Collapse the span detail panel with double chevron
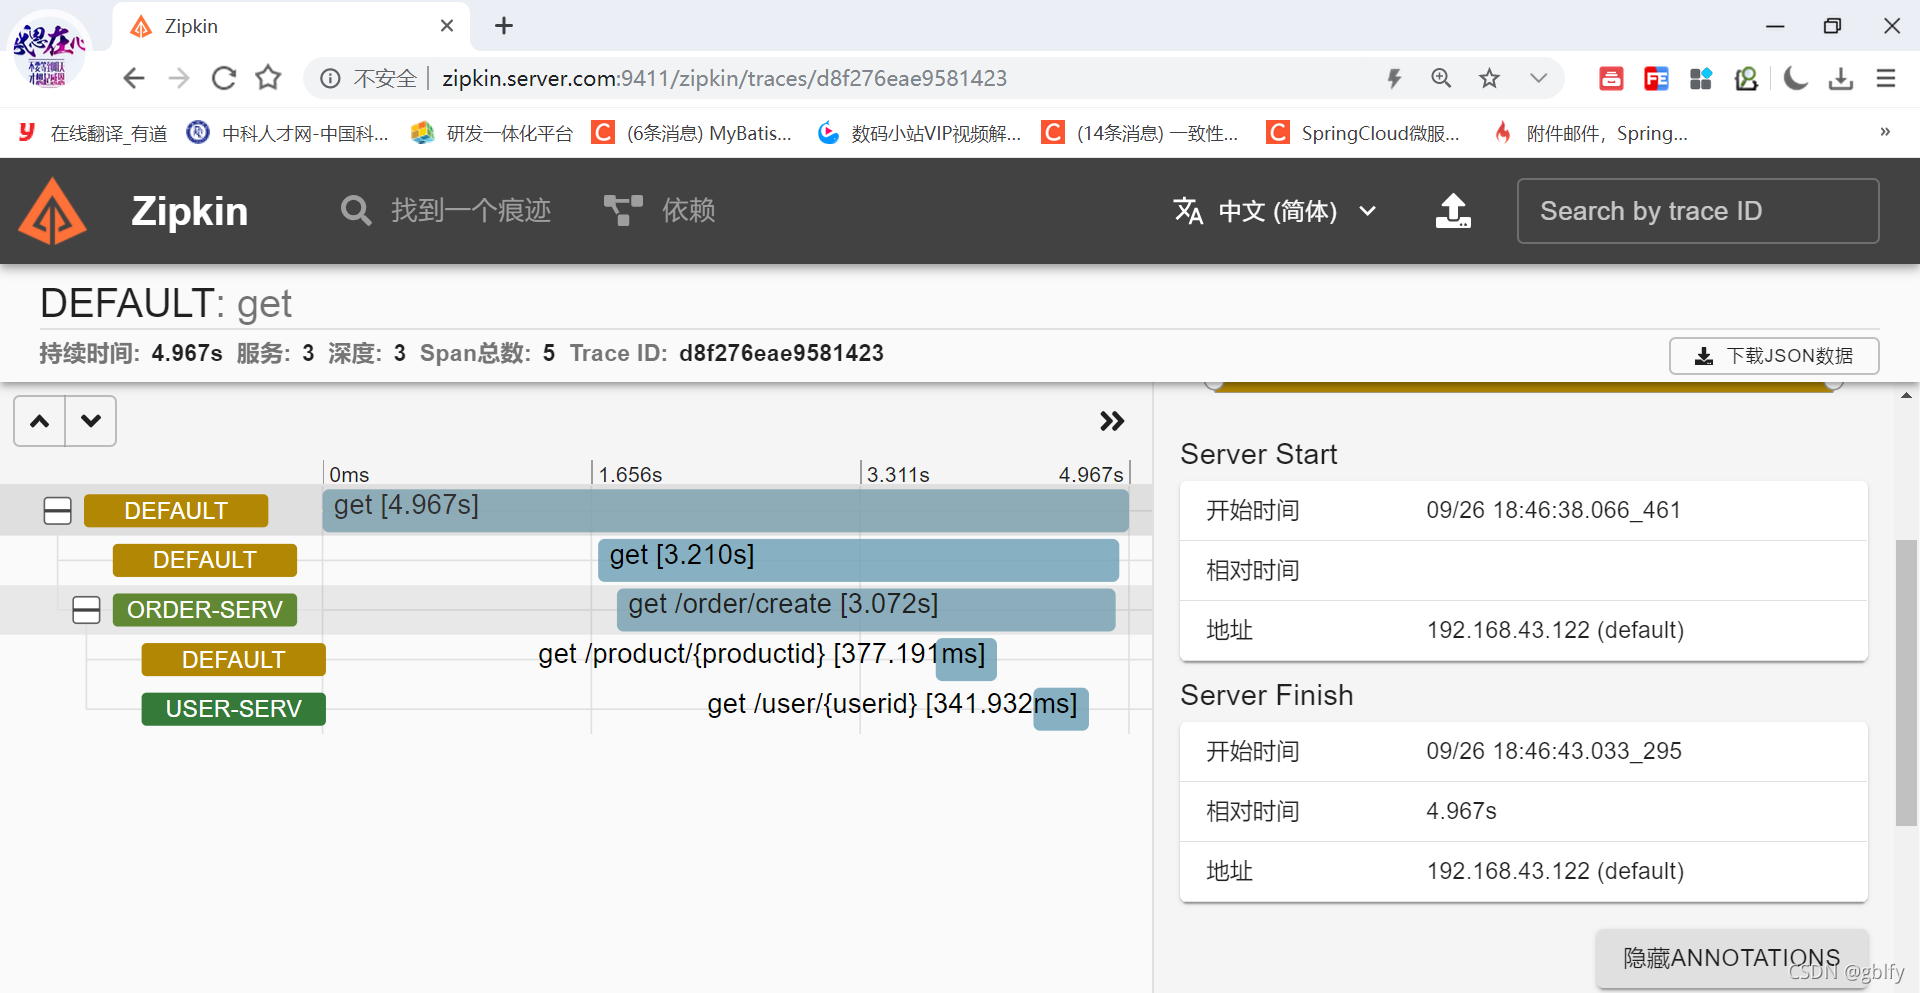 [1112, 421]
